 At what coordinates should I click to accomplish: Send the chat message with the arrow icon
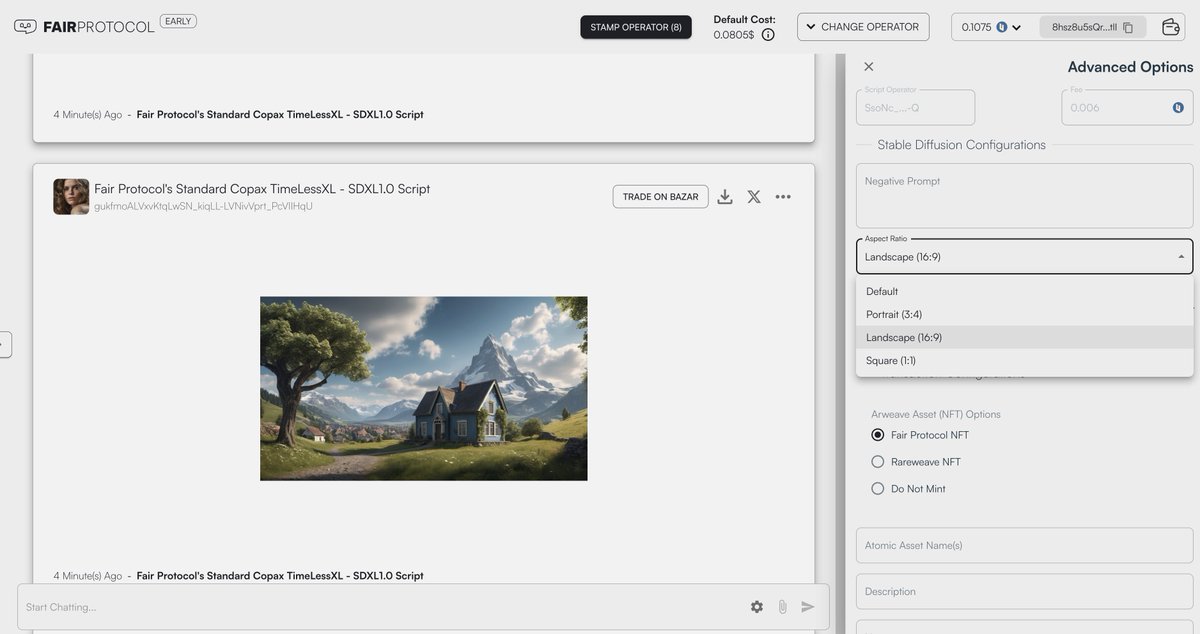[x=805, y=604]
